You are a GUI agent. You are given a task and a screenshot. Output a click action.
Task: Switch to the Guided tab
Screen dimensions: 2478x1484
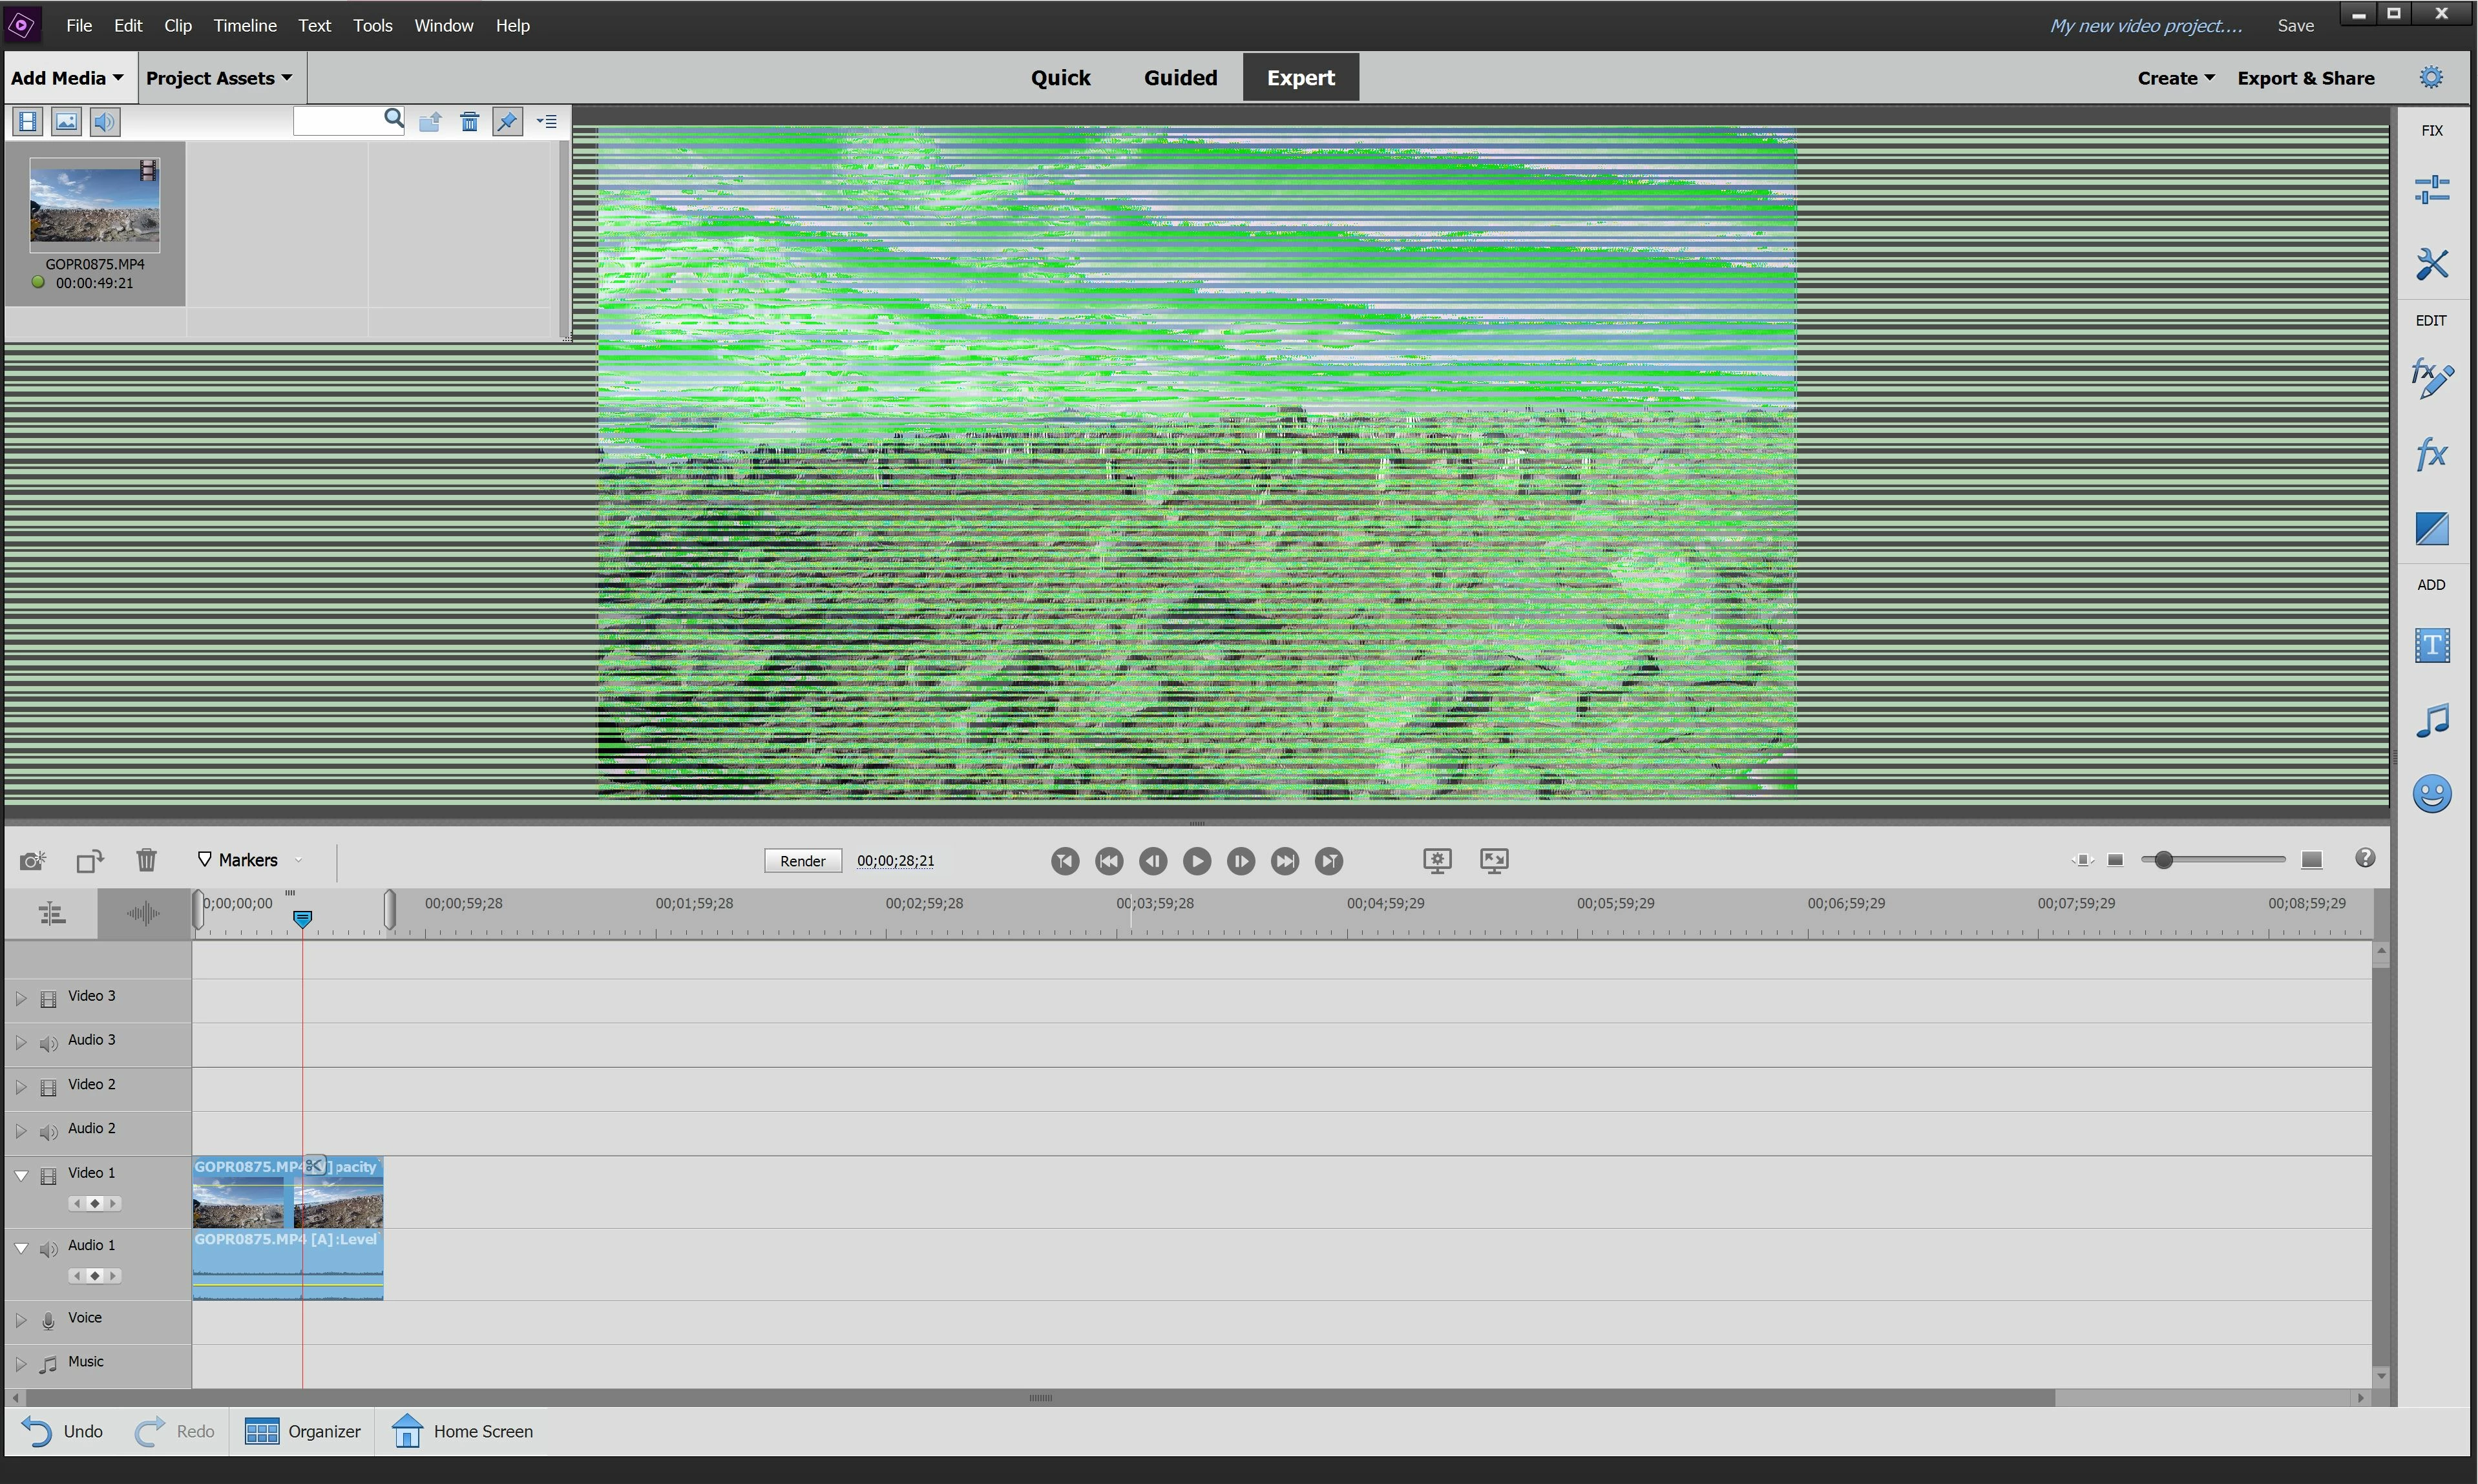coord(1180,78)
